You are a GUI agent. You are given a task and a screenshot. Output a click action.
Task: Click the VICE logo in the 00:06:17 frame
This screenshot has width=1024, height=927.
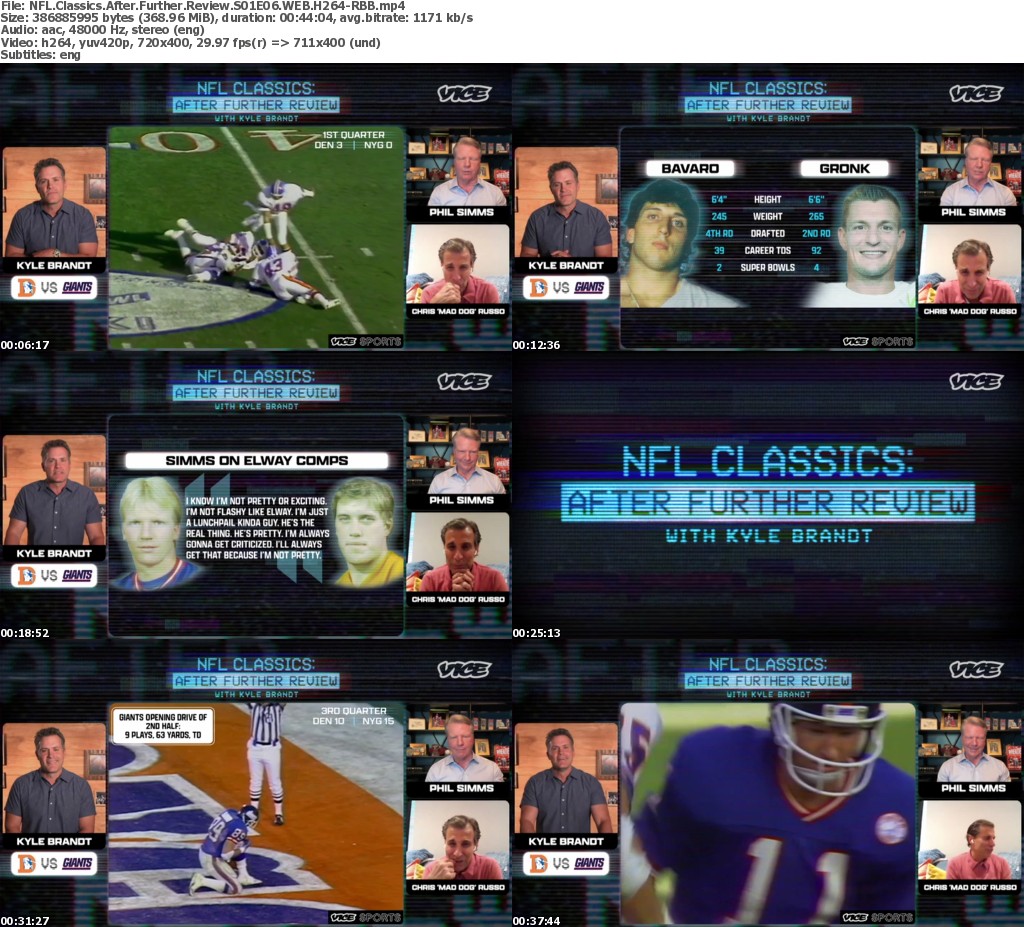pyautogui.click(x=463, y=94)
